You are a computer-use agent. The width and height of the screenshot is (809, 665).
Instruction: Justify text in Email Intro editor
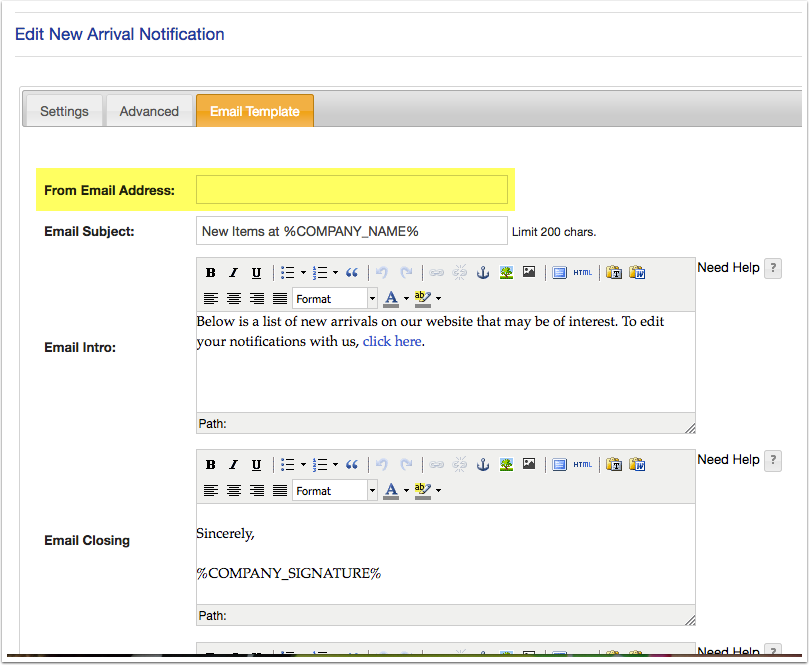[280, 298]
